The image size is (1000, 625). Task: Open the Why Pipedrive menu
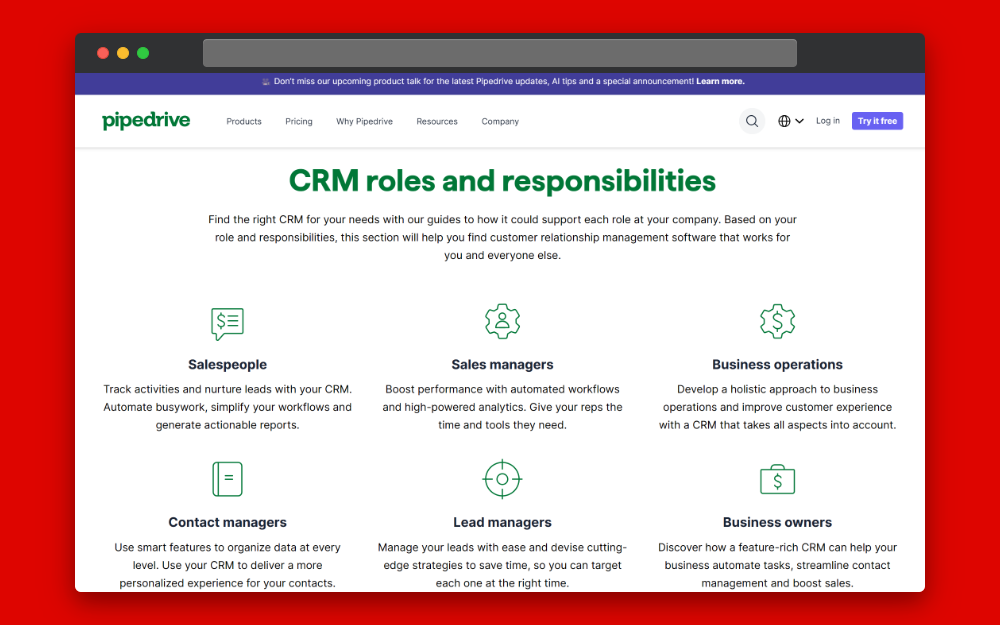pyautogui.click(x=364, y=121)
